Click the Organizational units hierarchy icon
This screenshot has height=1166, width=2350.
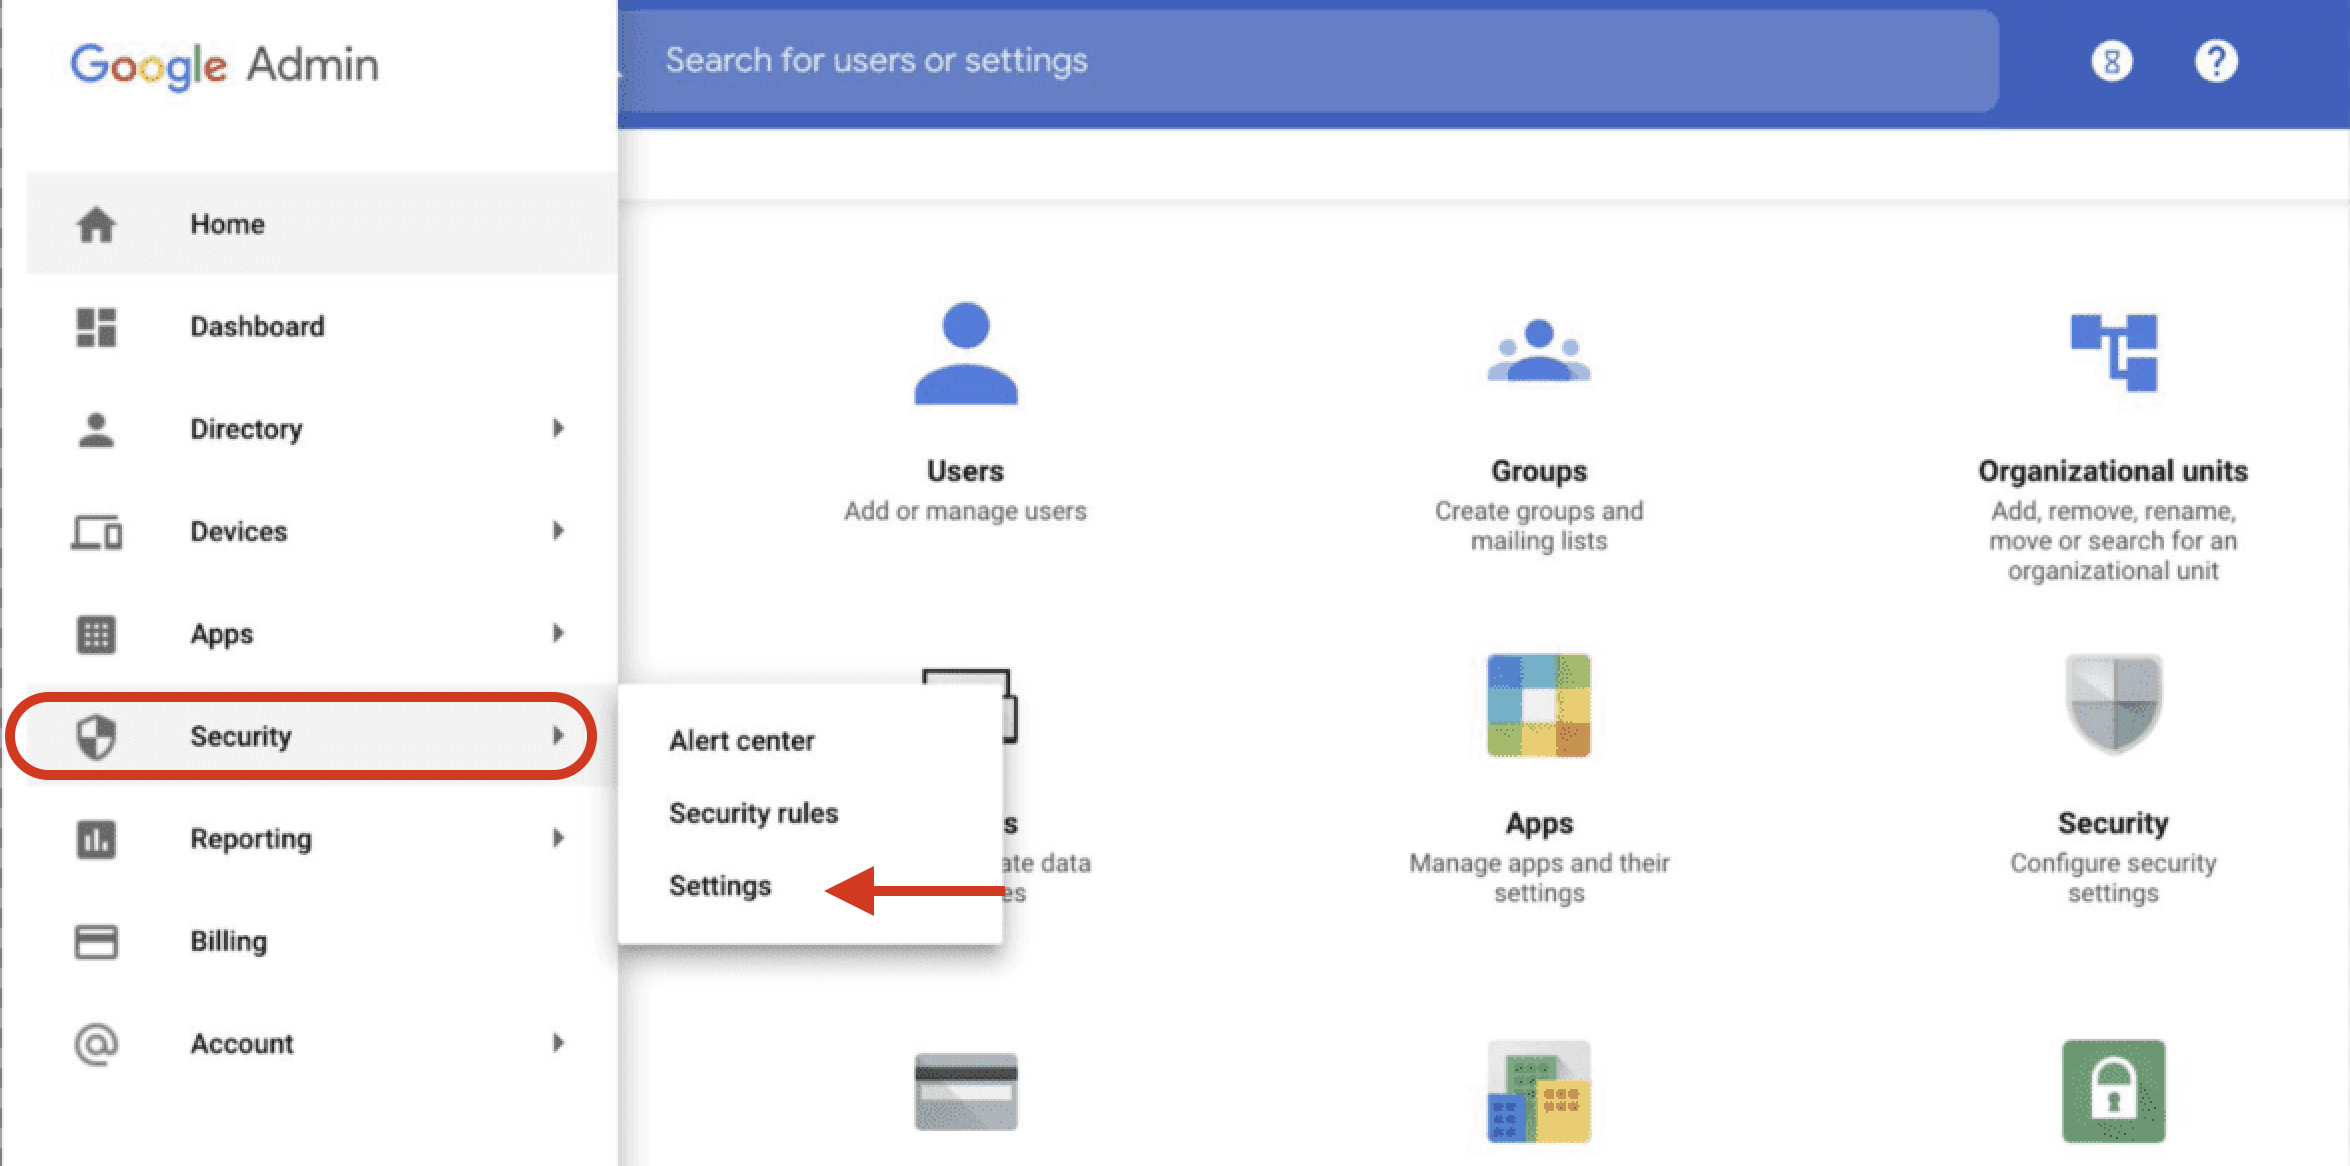click(x=2114, y=352)
